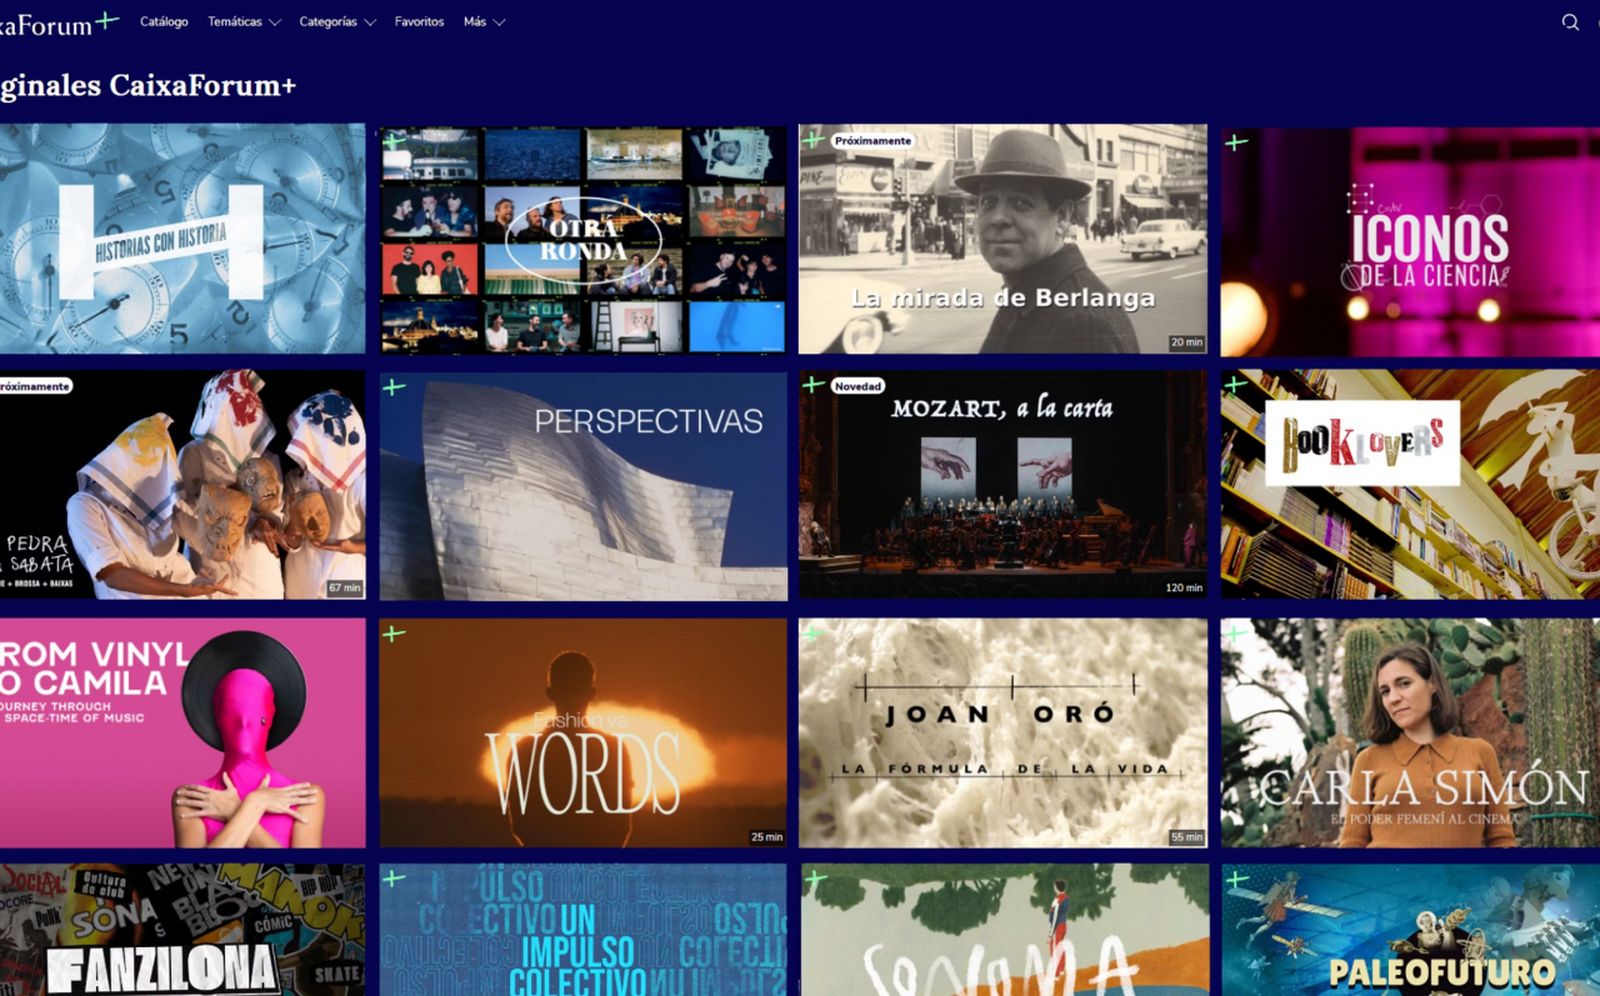Open the Perspectivas thumbnail
Viewport: 1600px width, 996px height.
tap(583, 486)
